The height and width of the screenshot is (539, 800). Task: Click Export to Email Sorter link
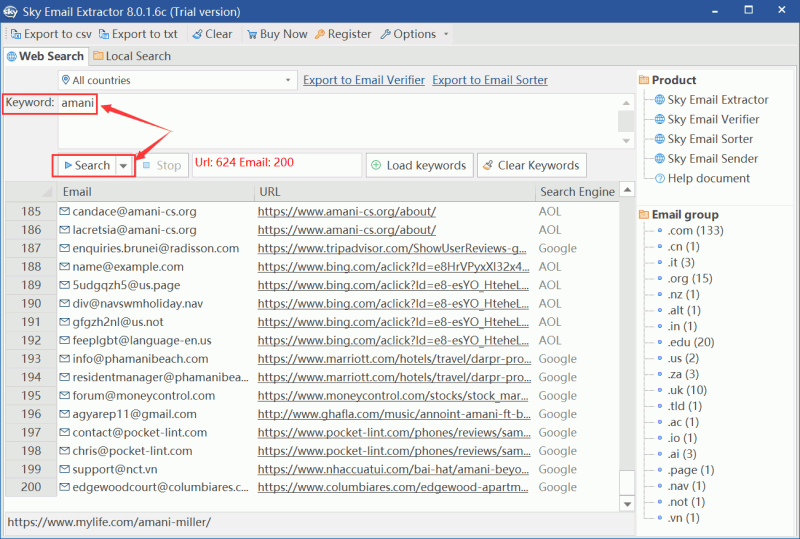tap(490, 80)
